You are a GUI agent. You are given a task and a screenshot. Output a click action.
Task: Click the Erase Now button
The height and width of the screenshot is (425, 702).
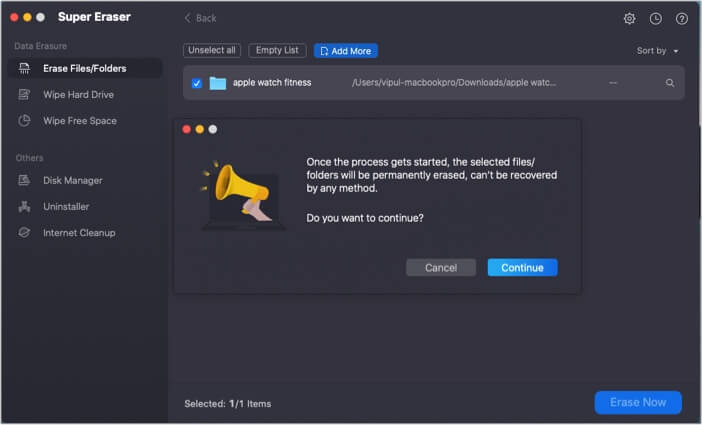tap(638, 402)
